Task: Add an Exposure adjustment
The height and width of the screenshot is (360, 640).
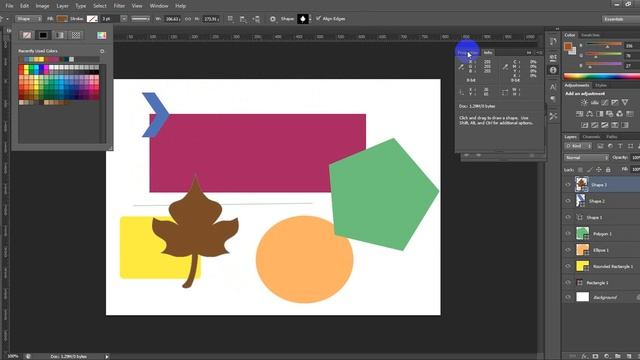Action: point(615,102)
